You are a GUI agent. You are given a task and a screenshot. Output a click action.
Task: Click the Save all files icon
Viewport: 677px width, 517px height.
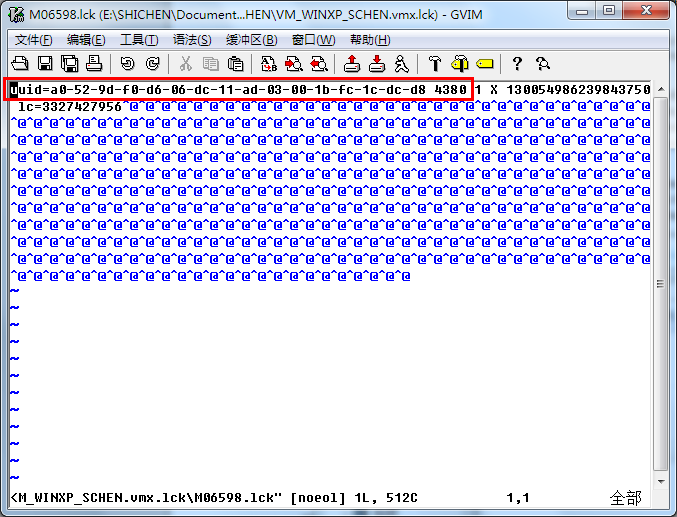(x=70, y=63)
